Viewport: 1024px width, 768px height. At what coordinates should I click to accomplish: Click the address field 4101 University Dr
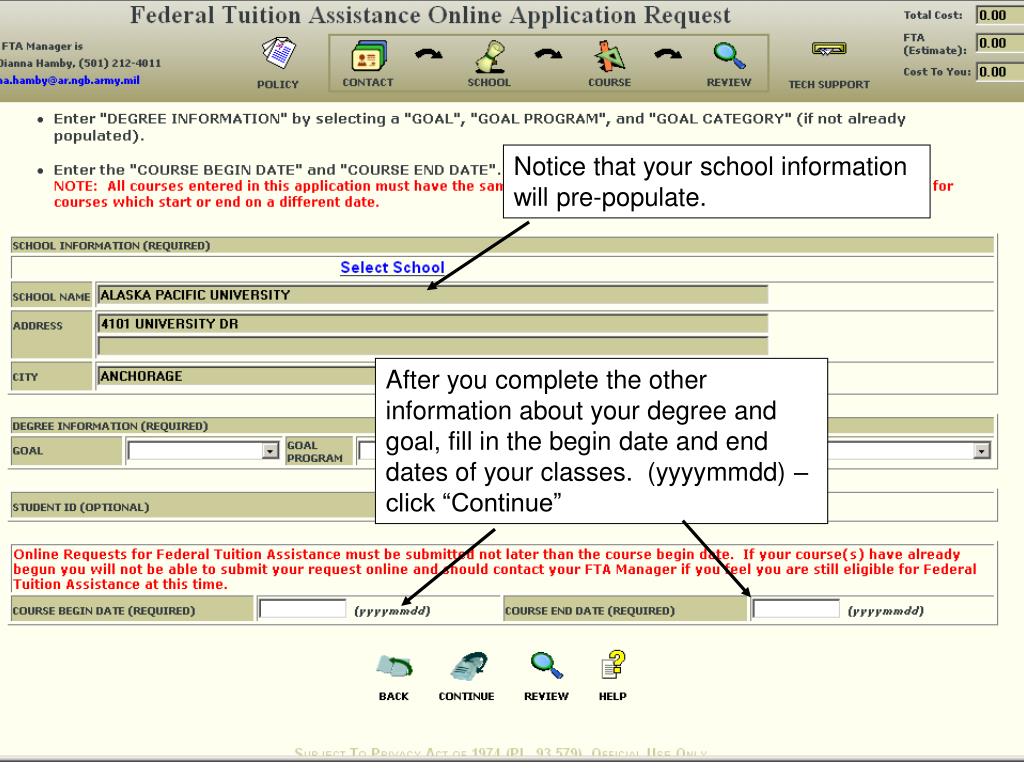click(432, 324)
